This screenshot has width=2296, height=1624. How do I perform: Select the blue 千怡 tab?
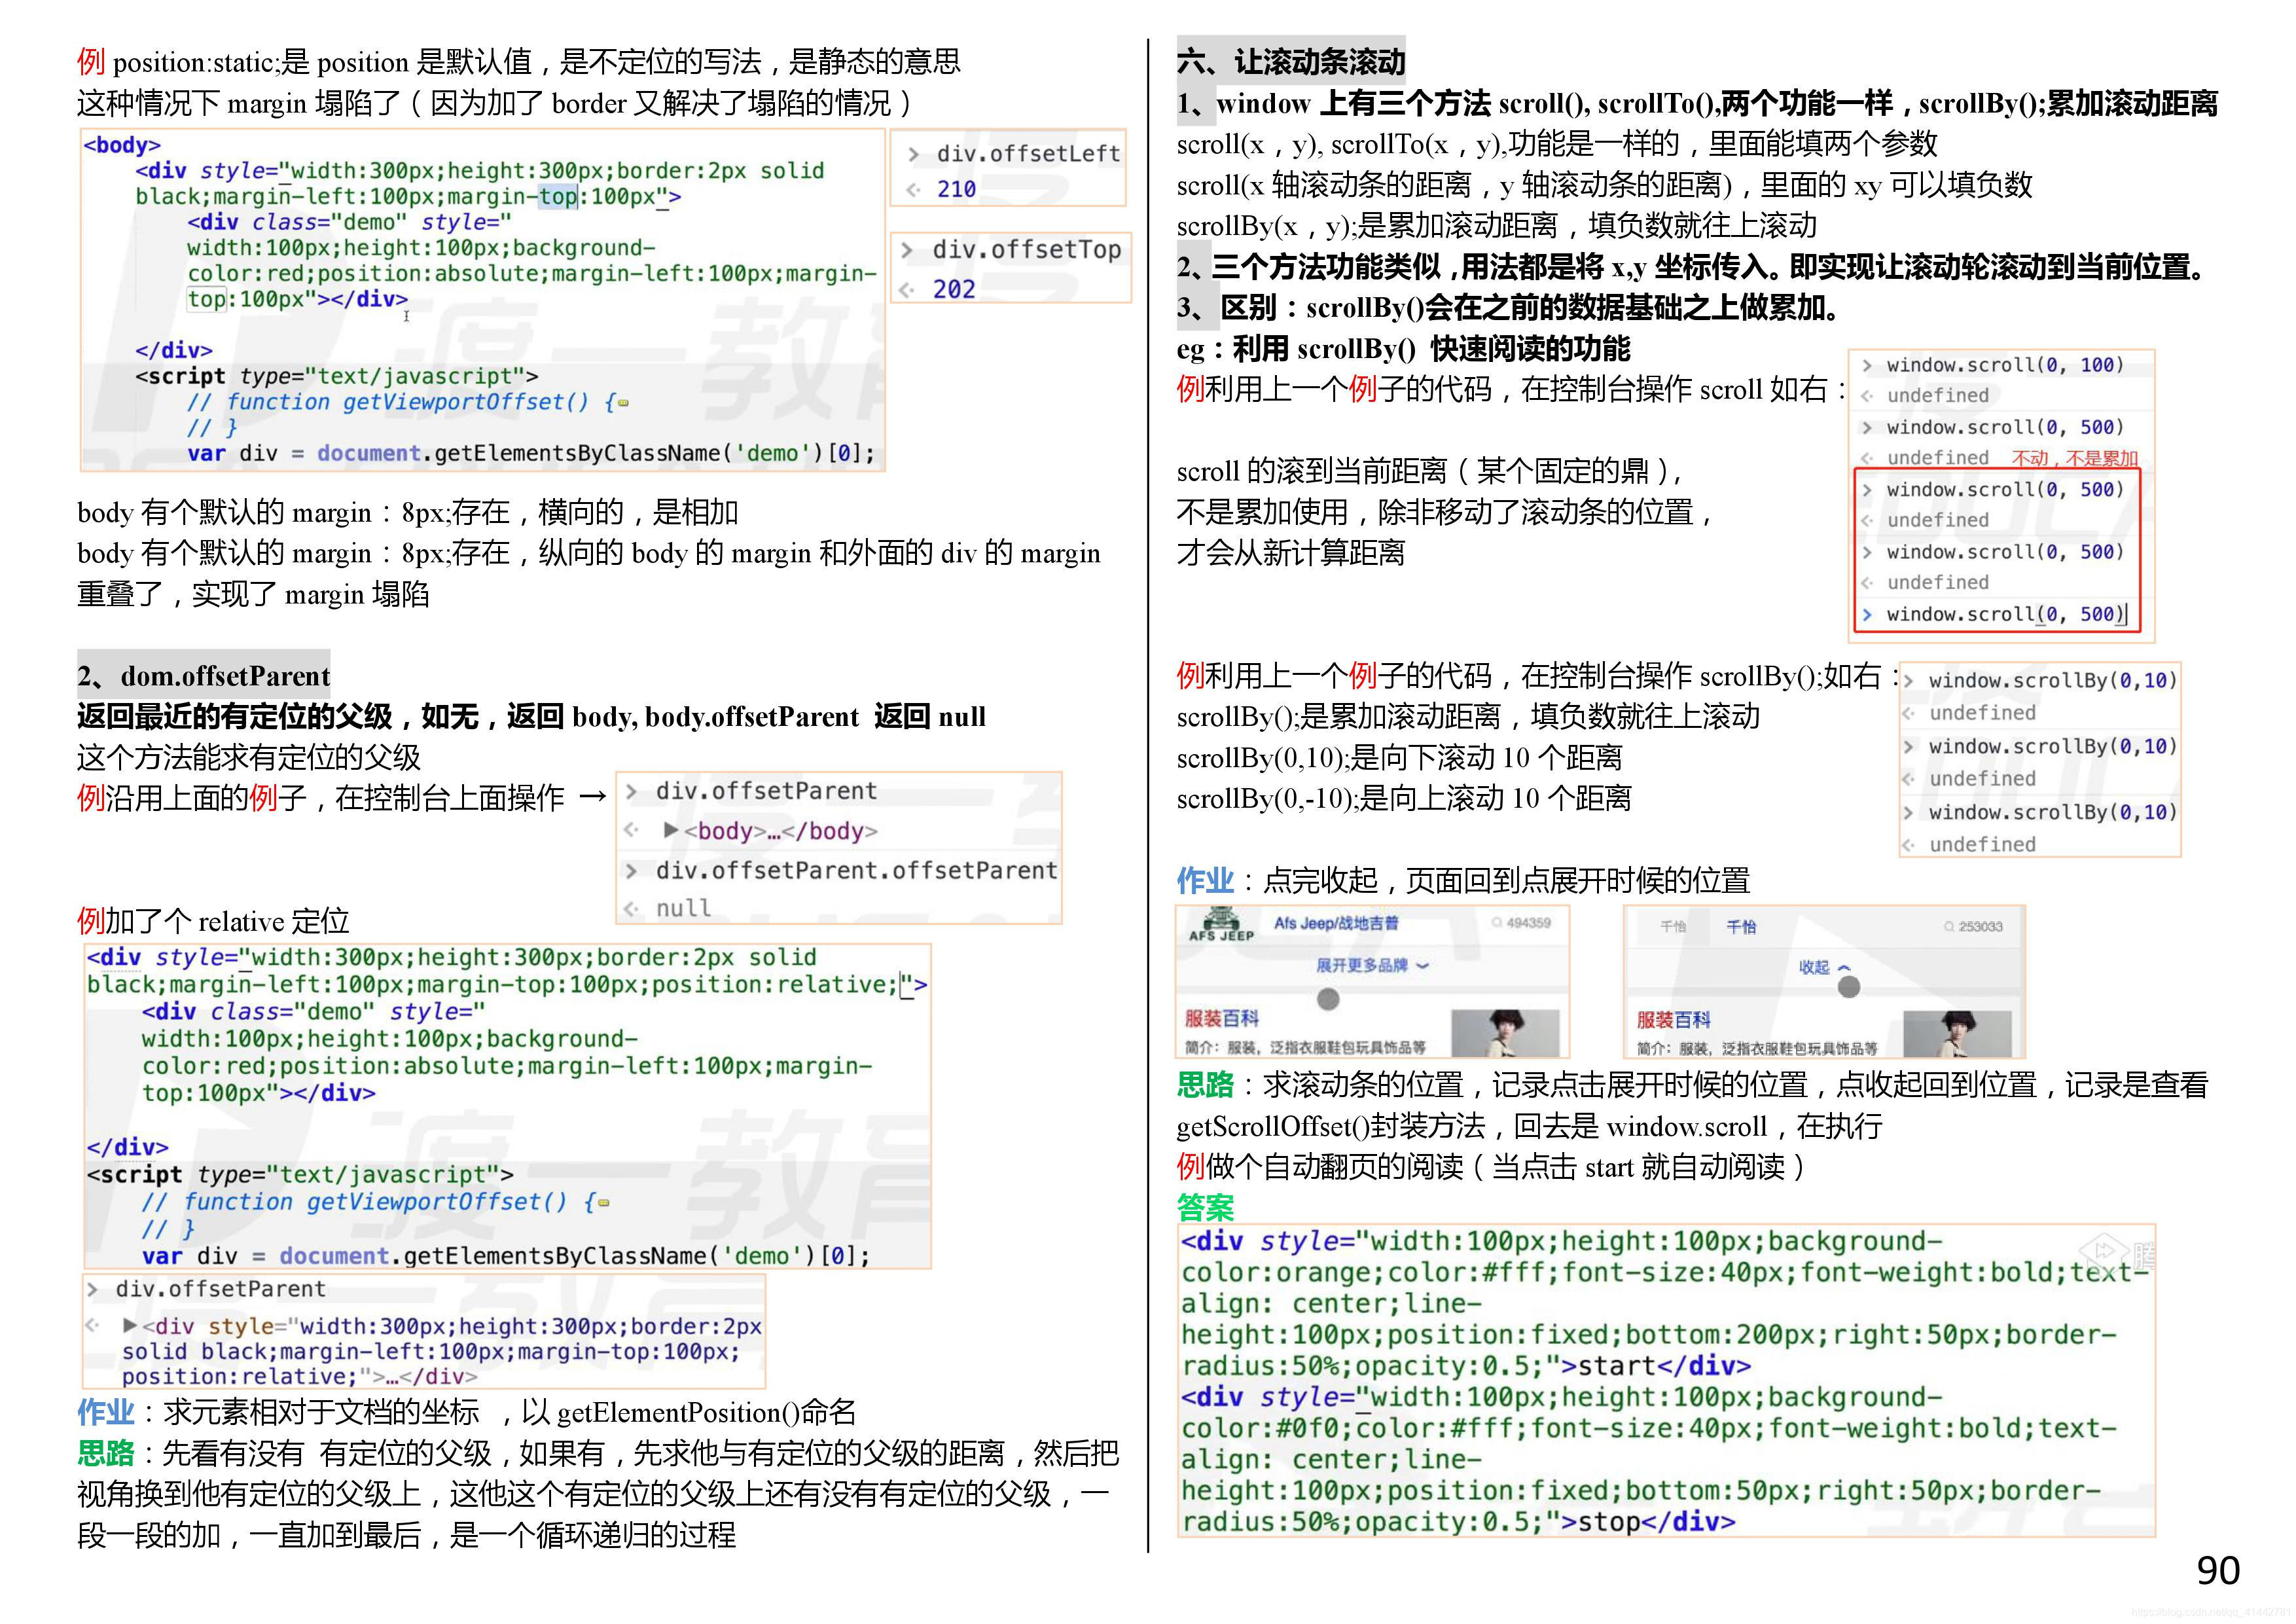(1741, 927)
